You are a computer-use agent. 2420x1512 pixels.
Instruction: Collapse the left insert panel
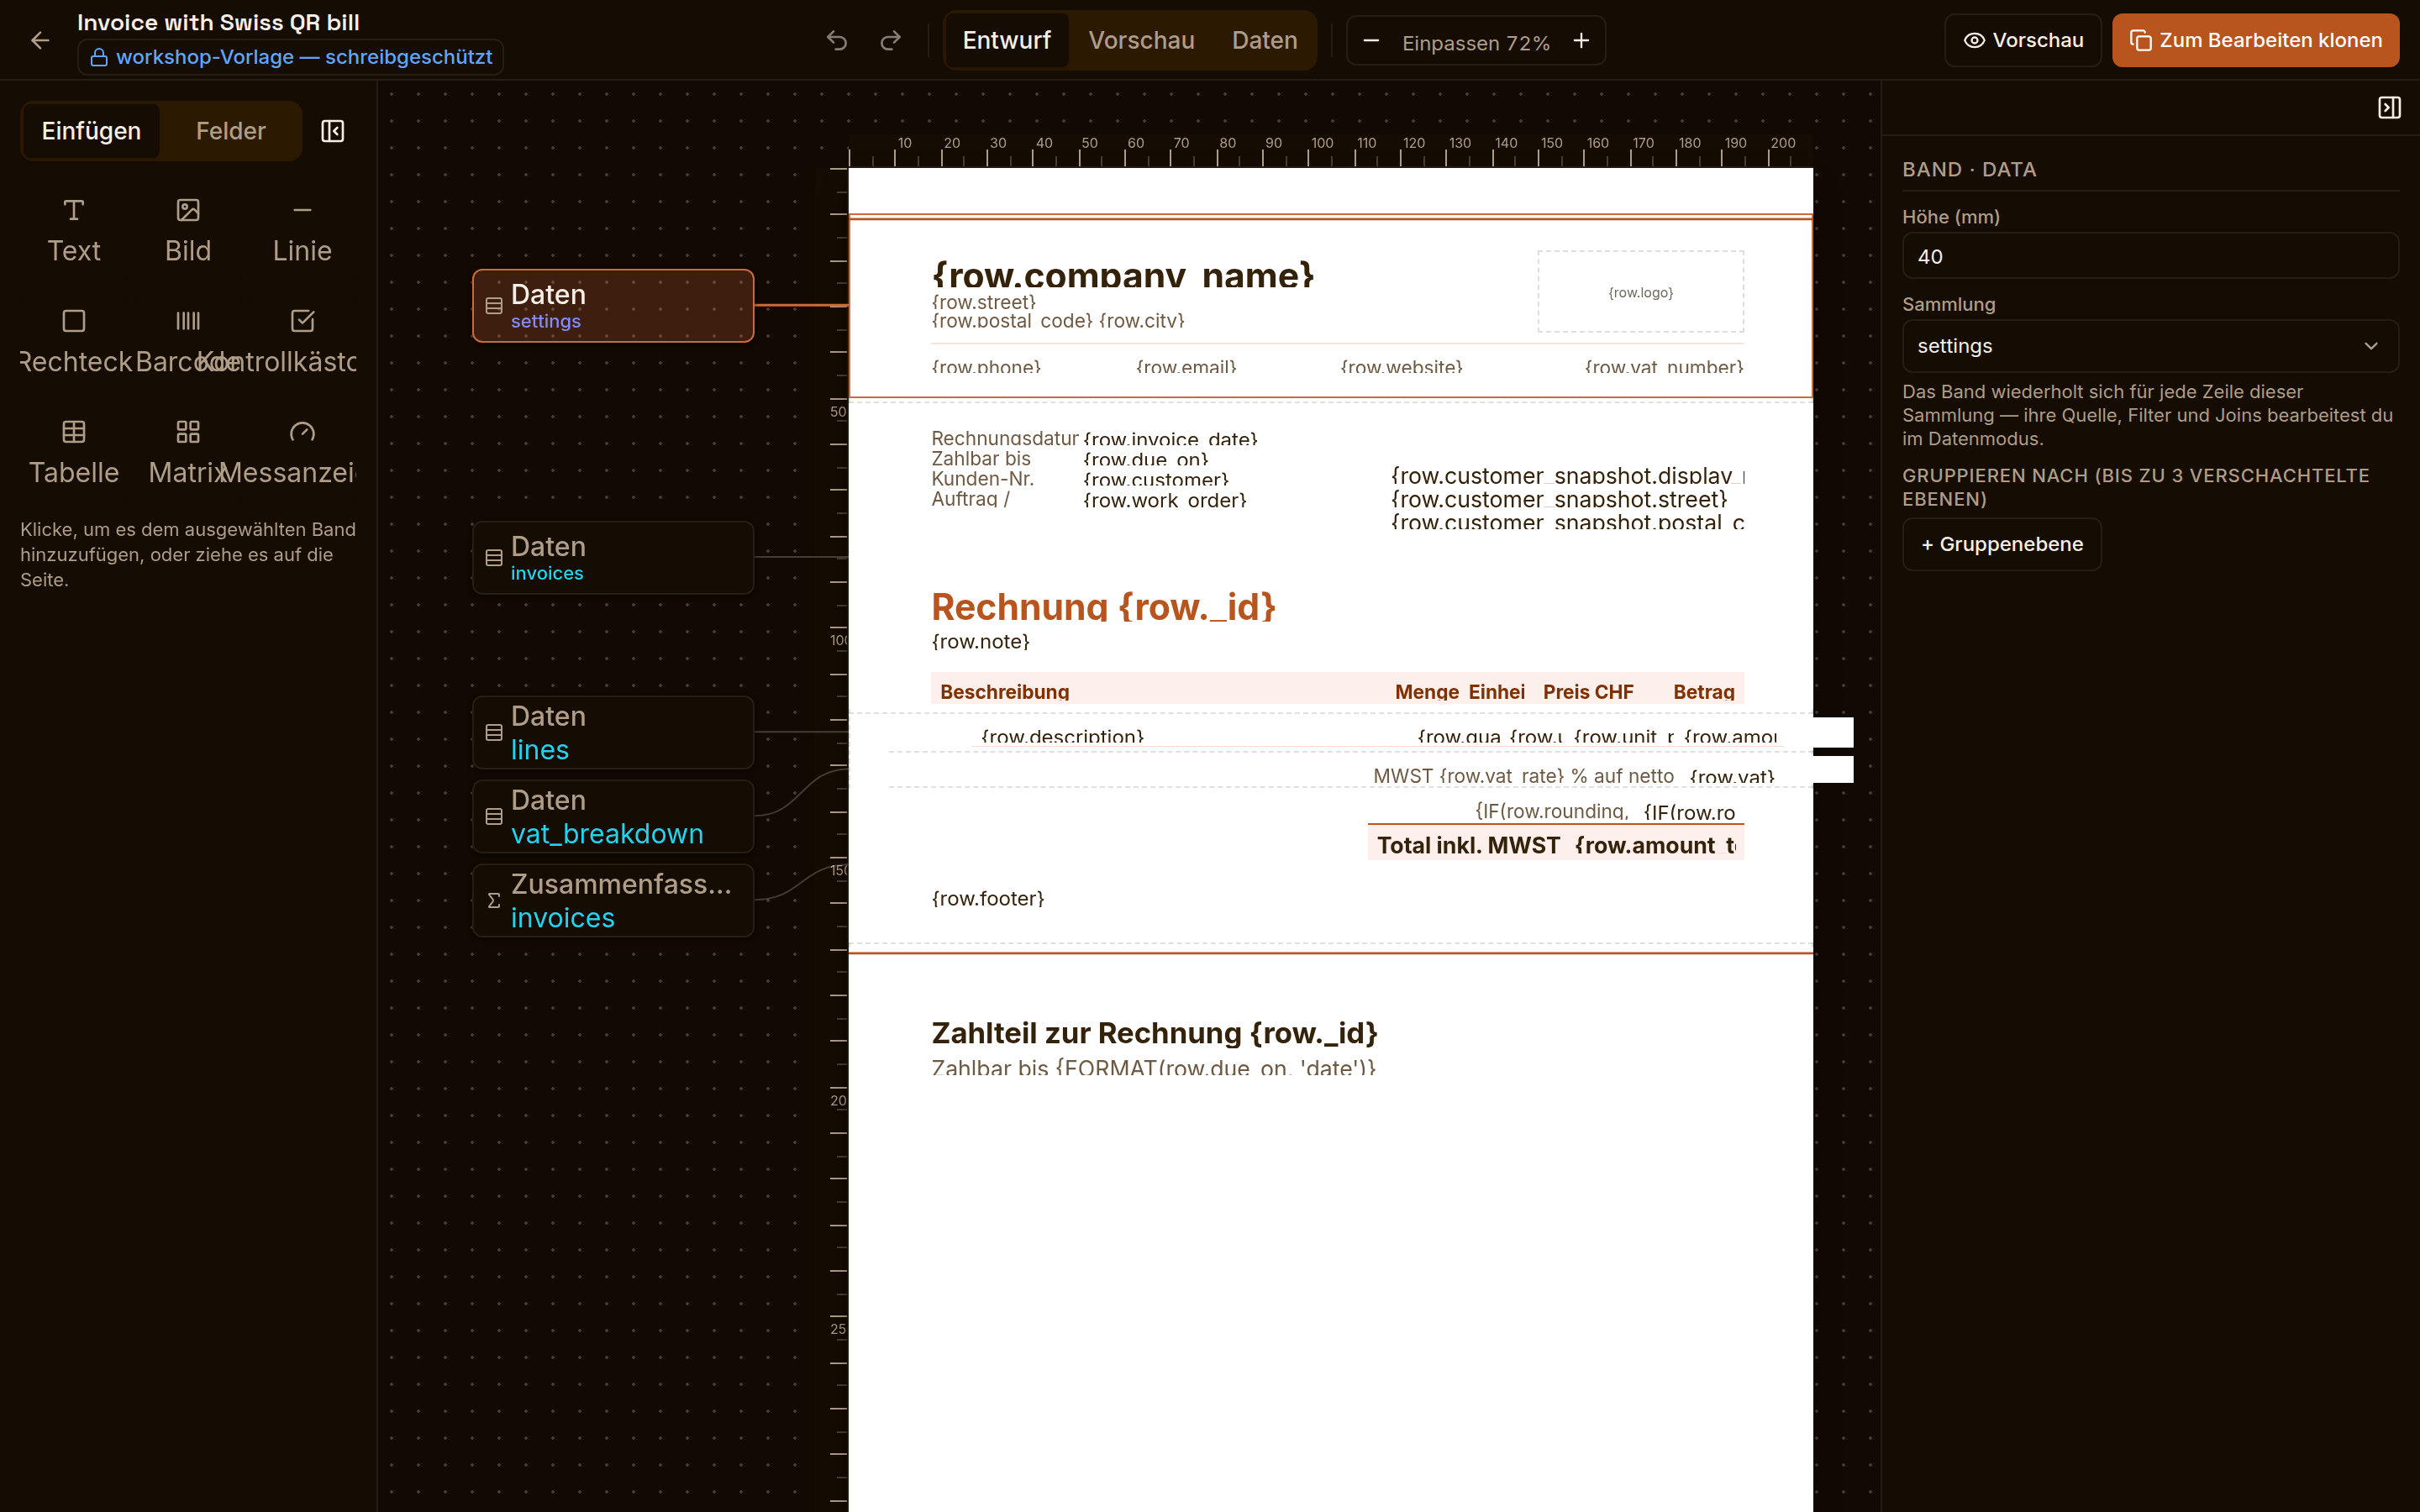point(332,131)
